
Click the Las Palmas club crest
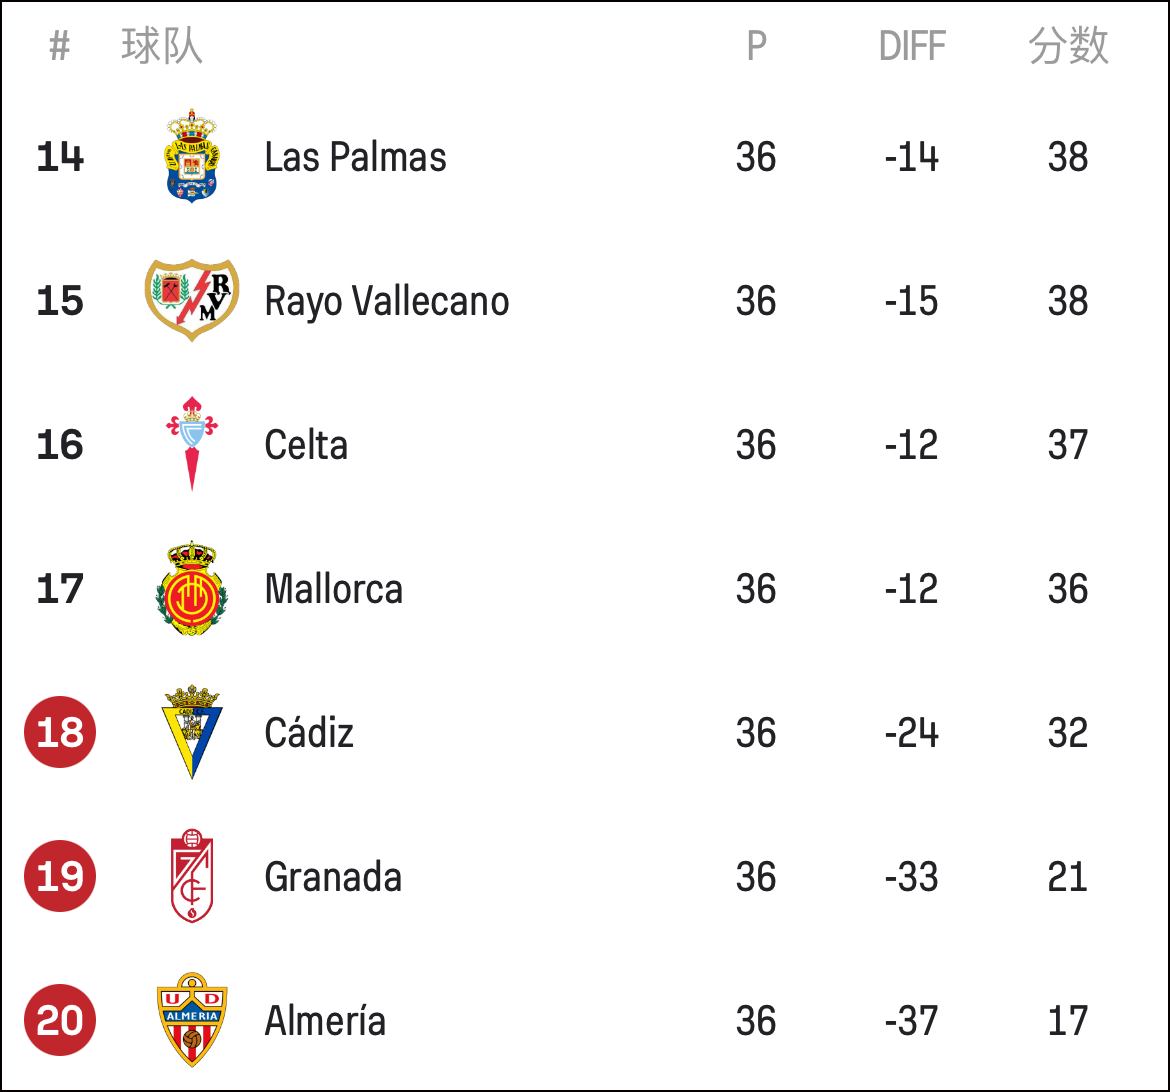coord(192,156)
